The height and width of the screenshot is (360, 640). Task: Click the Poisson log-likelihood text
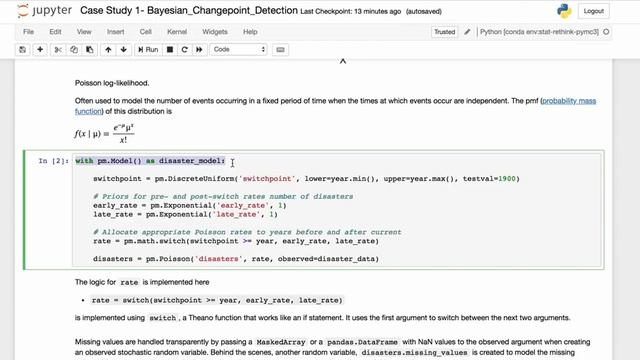pyautogui.click(x=112, y=83)
